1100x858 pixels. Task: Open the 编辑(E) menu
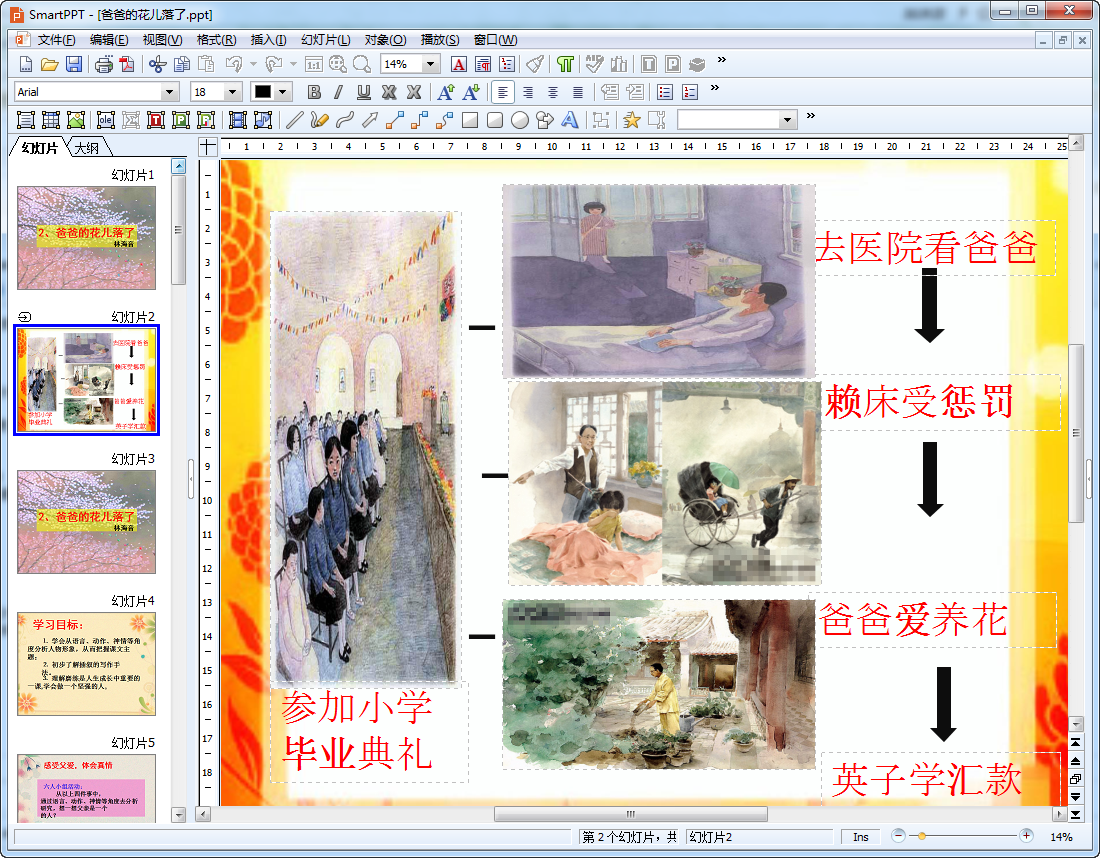(109, 40)
